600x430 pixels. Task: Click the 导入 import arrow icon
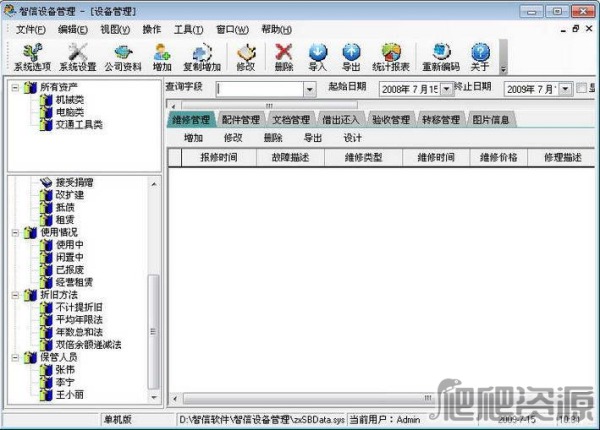coord(318,57)
